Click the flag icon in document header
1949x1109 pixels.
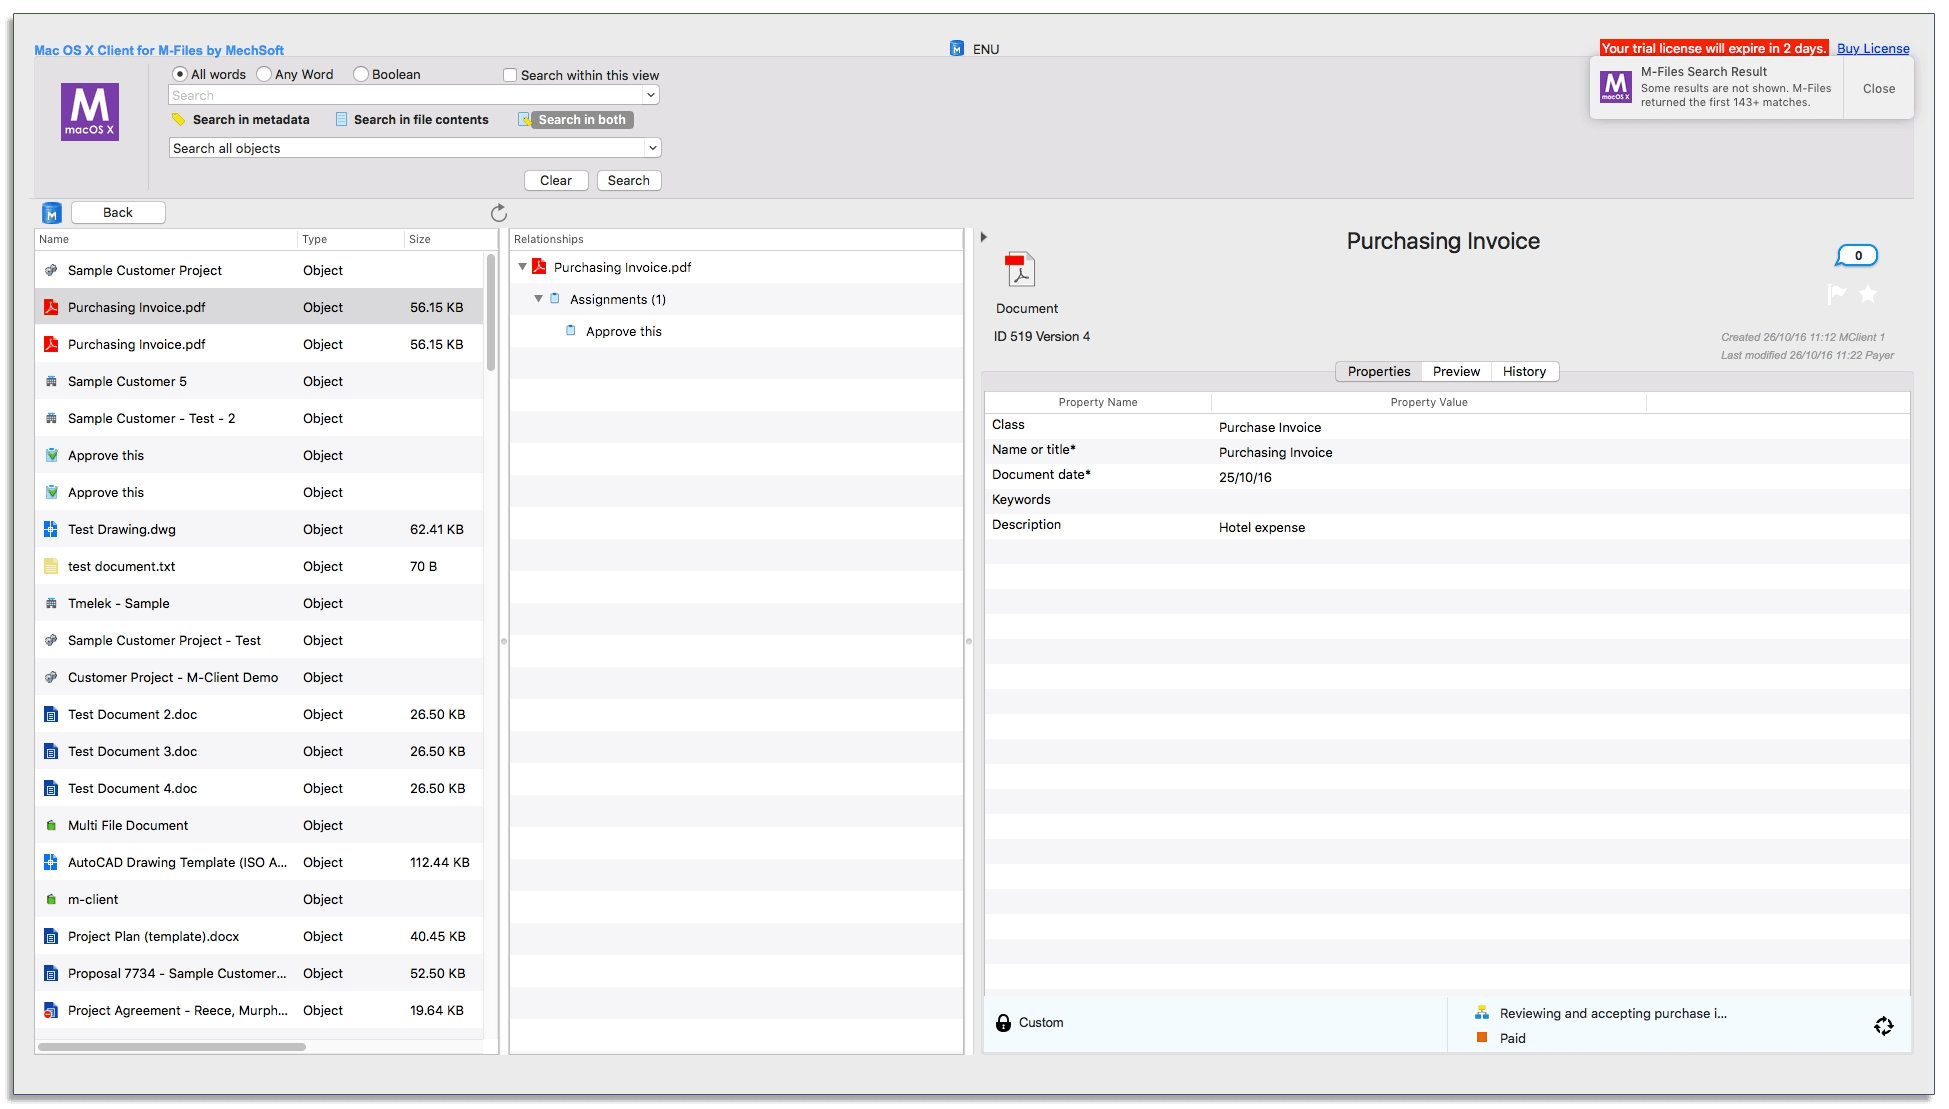coord(1836,294)
